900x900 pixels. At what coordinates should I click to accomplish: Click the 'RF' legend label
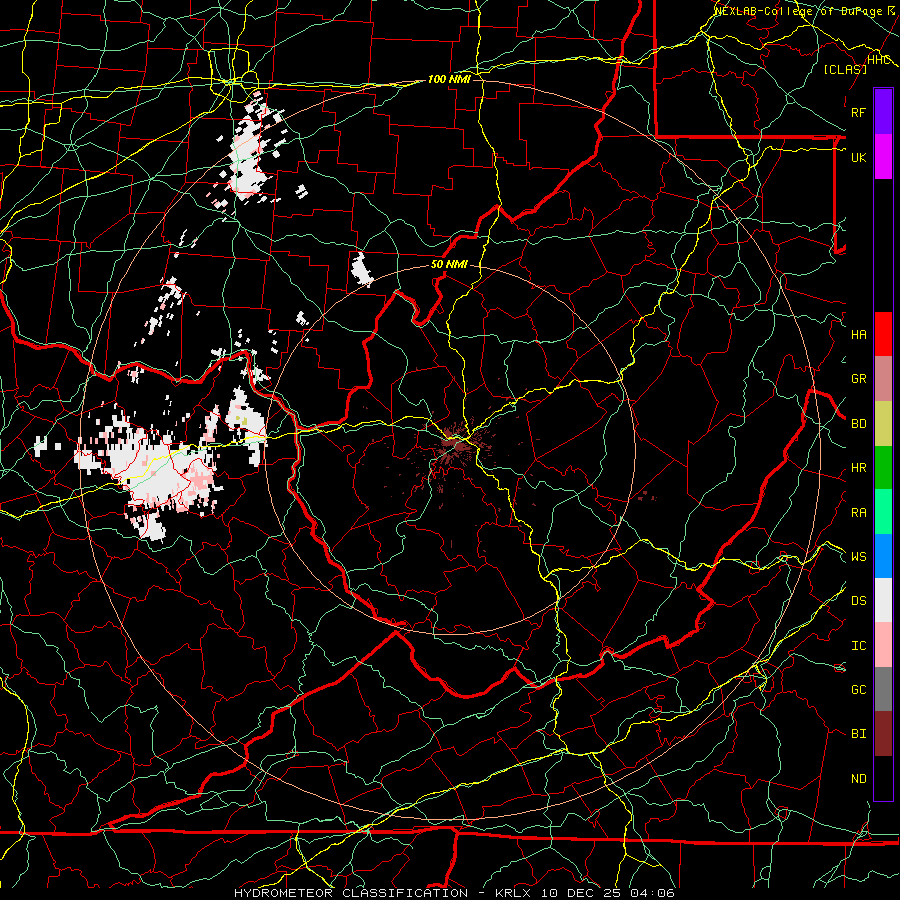(x=858, y=112)
